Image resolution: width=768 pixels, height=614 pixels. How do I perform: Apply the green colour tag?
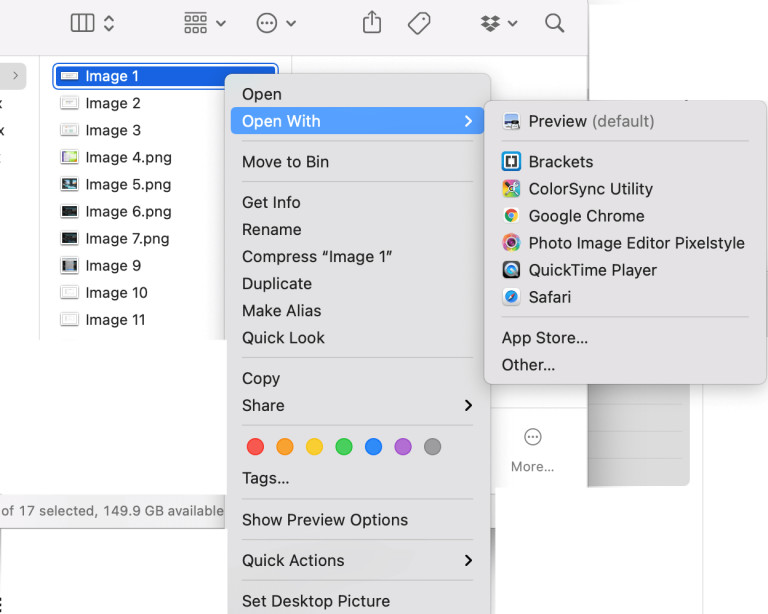coord(344,447)
